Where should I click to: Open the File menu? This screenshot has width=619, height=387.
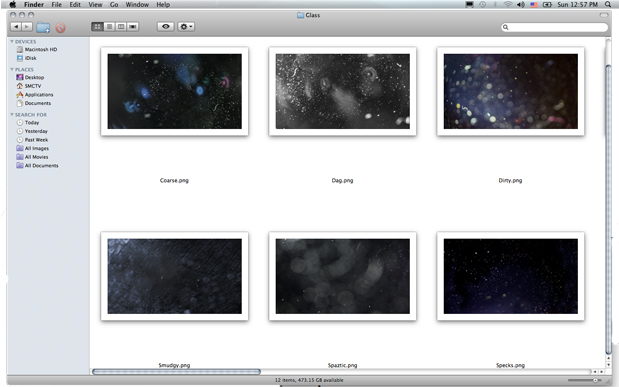coord(56,5)
